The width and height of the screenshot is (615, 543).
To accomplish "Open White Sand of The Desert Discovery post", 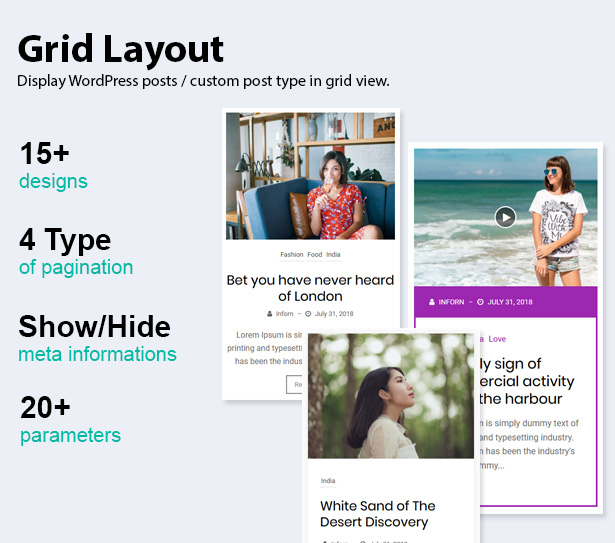I will tap(377, 514).
